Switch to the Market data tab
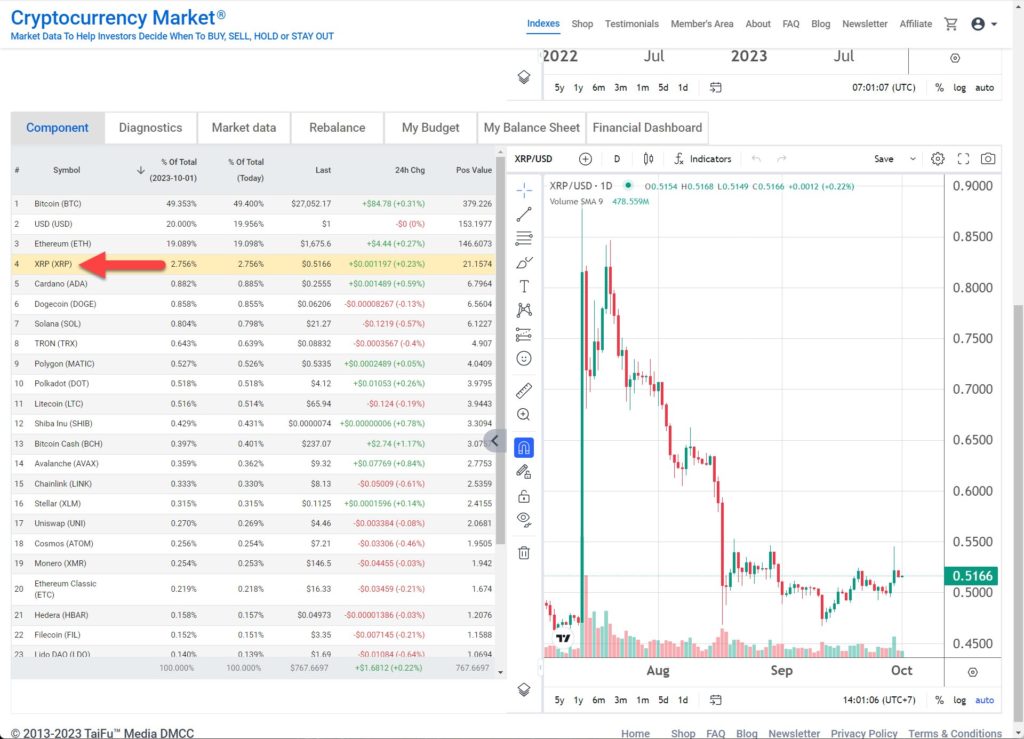 (x=244, y=128)
